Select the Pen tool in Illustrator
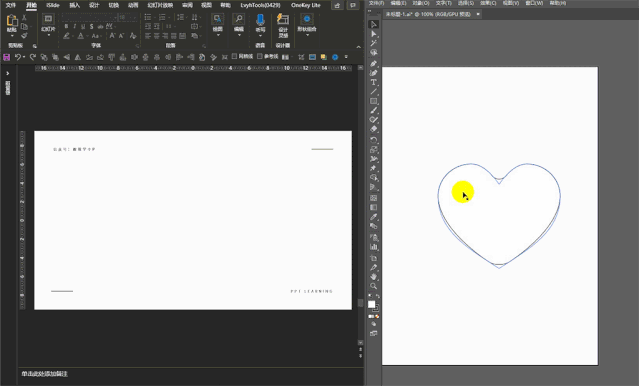The image size is (639, 386). click(373, 63)
